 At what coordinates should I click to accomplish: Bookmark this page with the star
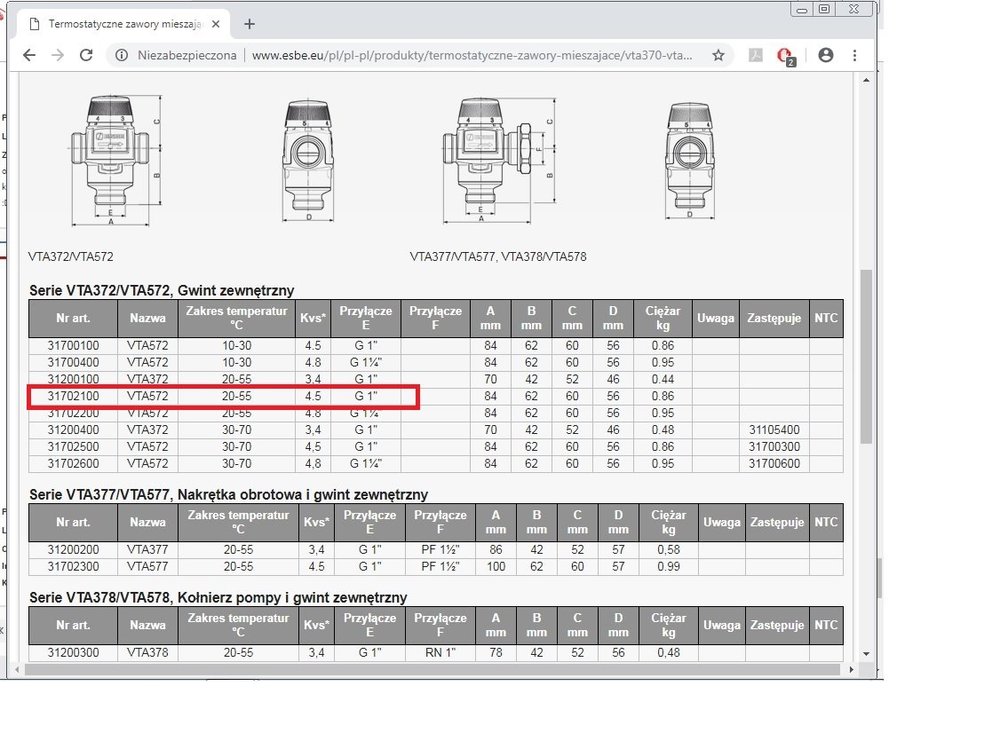pyautogui.click(x=718, y=56)
